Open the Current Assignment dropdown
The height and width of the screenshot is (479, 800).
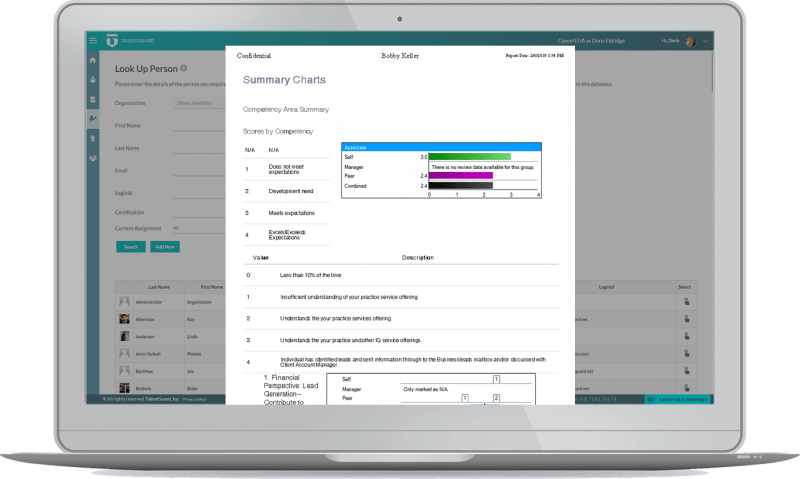[x=198, y=228]
